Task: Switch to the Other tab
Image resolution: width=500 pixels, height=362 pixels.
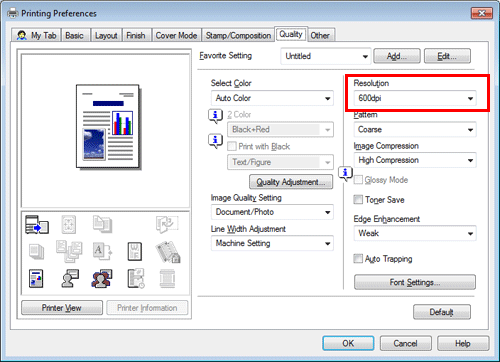Action: pos(320,35)
